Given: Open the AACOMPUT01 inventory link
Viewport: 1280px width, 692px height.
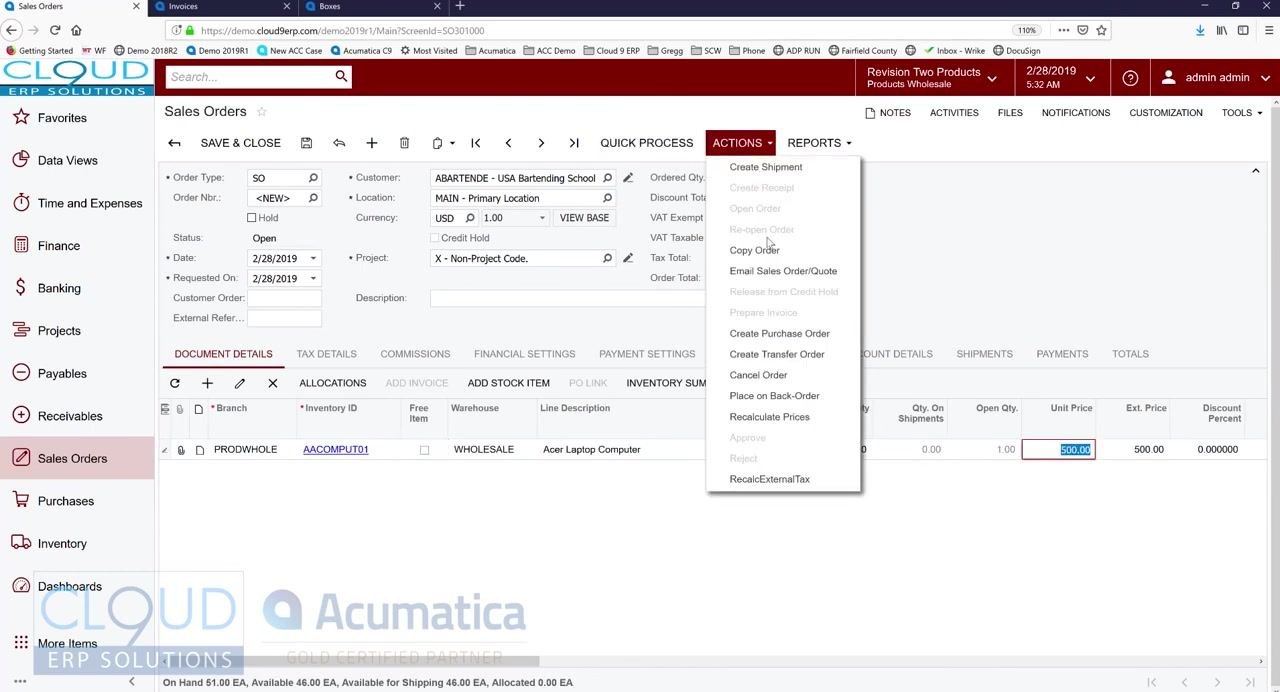Looking at the screenshot, I should click(x=336, y=450).
